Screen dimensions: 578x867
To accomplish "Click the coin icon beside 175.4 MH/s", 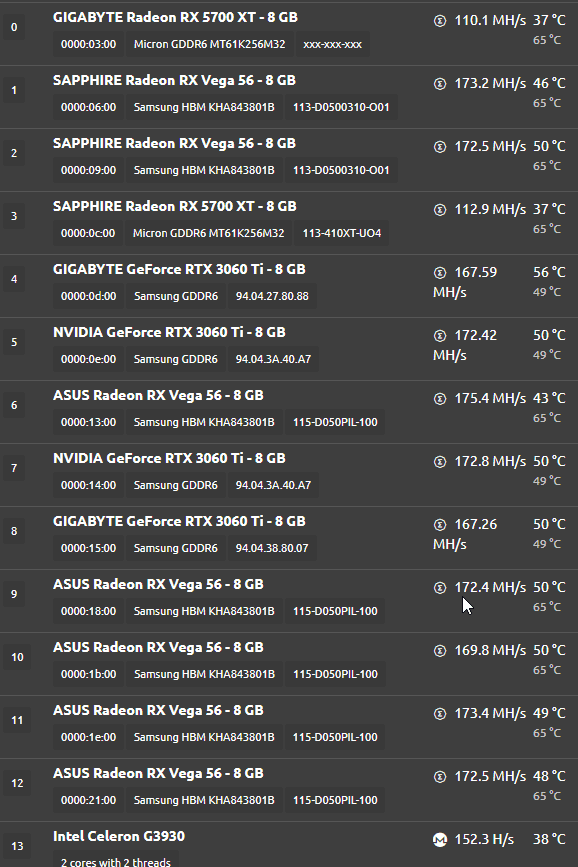I will point(440,399).
